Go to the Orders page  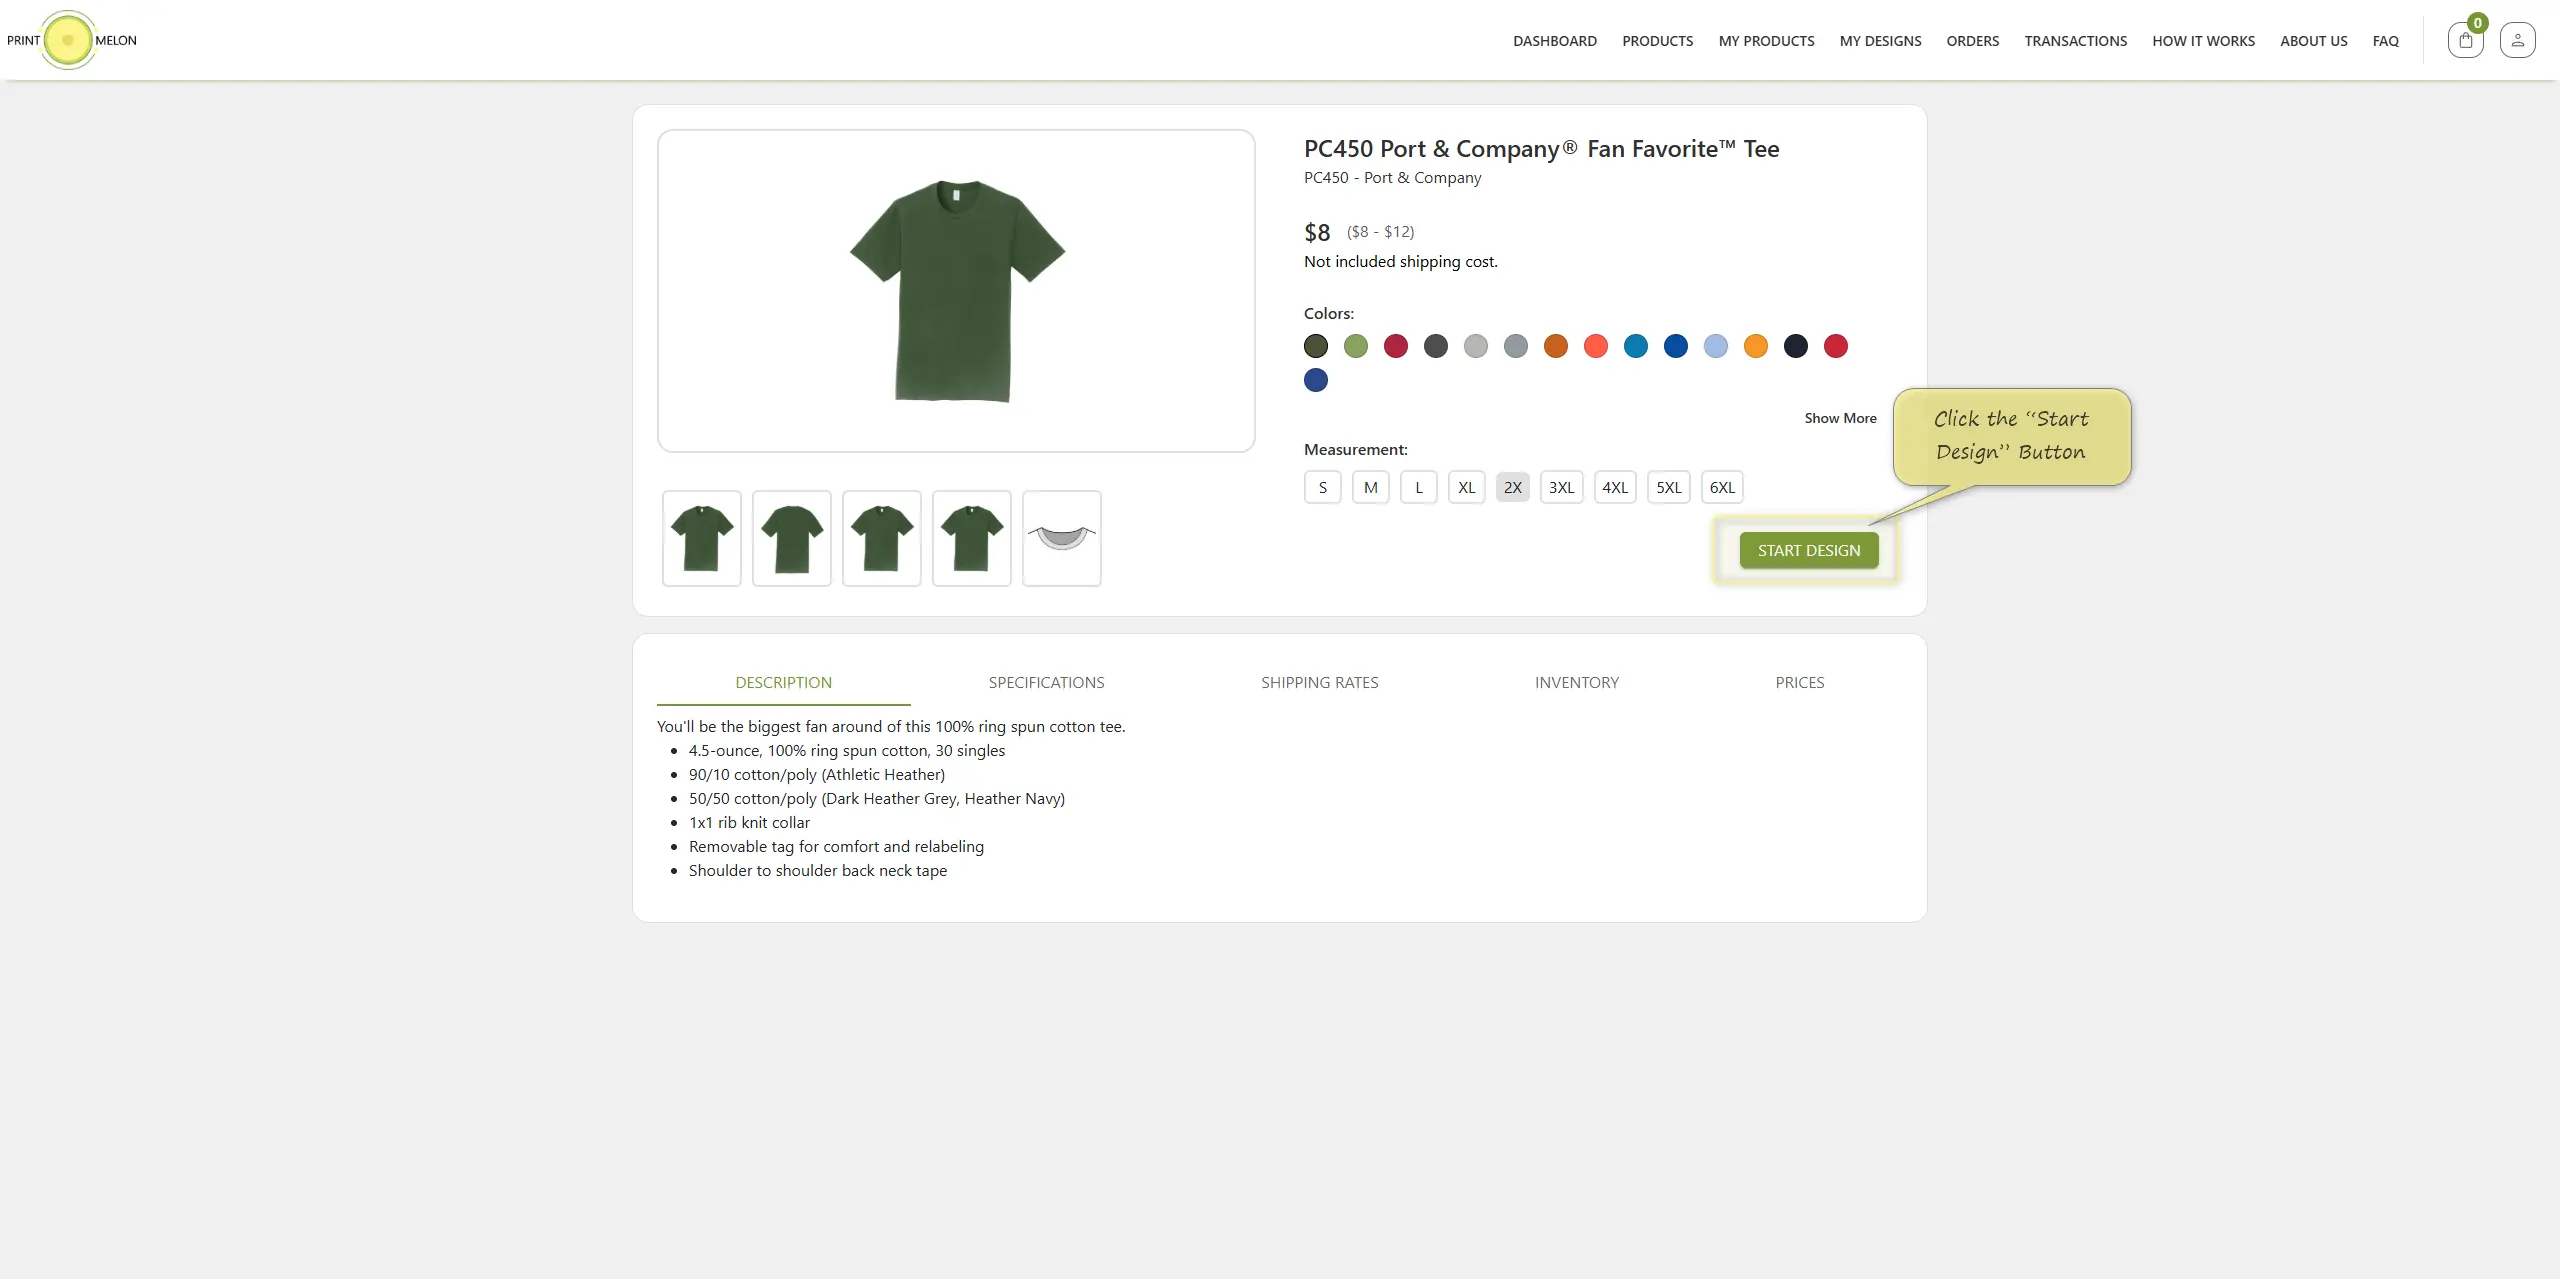coord(1972,41)
